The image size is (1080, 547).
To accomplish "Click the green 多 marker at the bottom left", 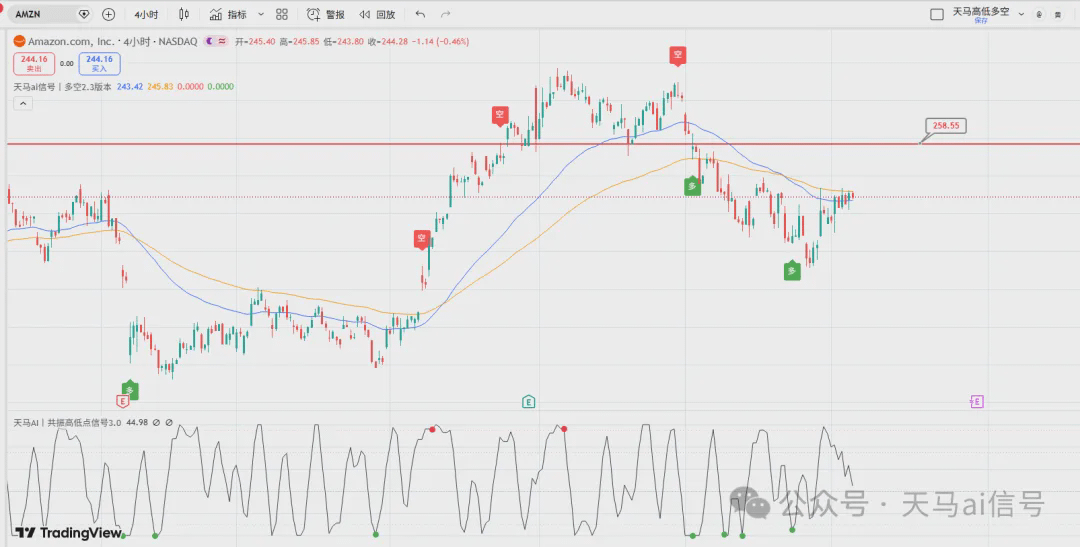I will [130, 390].
